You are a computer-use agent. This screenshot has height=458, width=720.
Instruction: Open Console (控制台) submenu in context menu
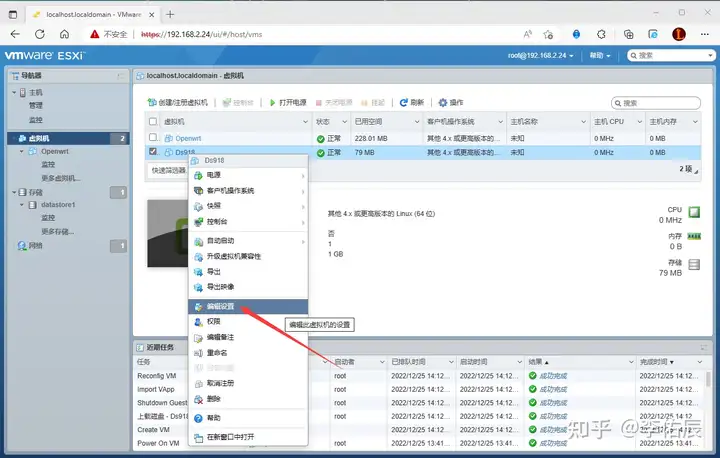[x=248, y=221]
